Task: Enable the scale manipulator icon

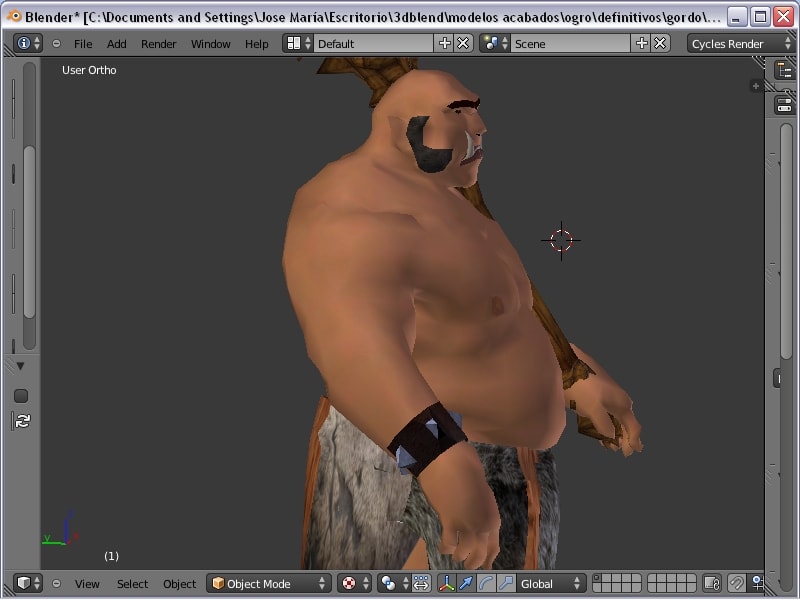Action: [506, 583]
